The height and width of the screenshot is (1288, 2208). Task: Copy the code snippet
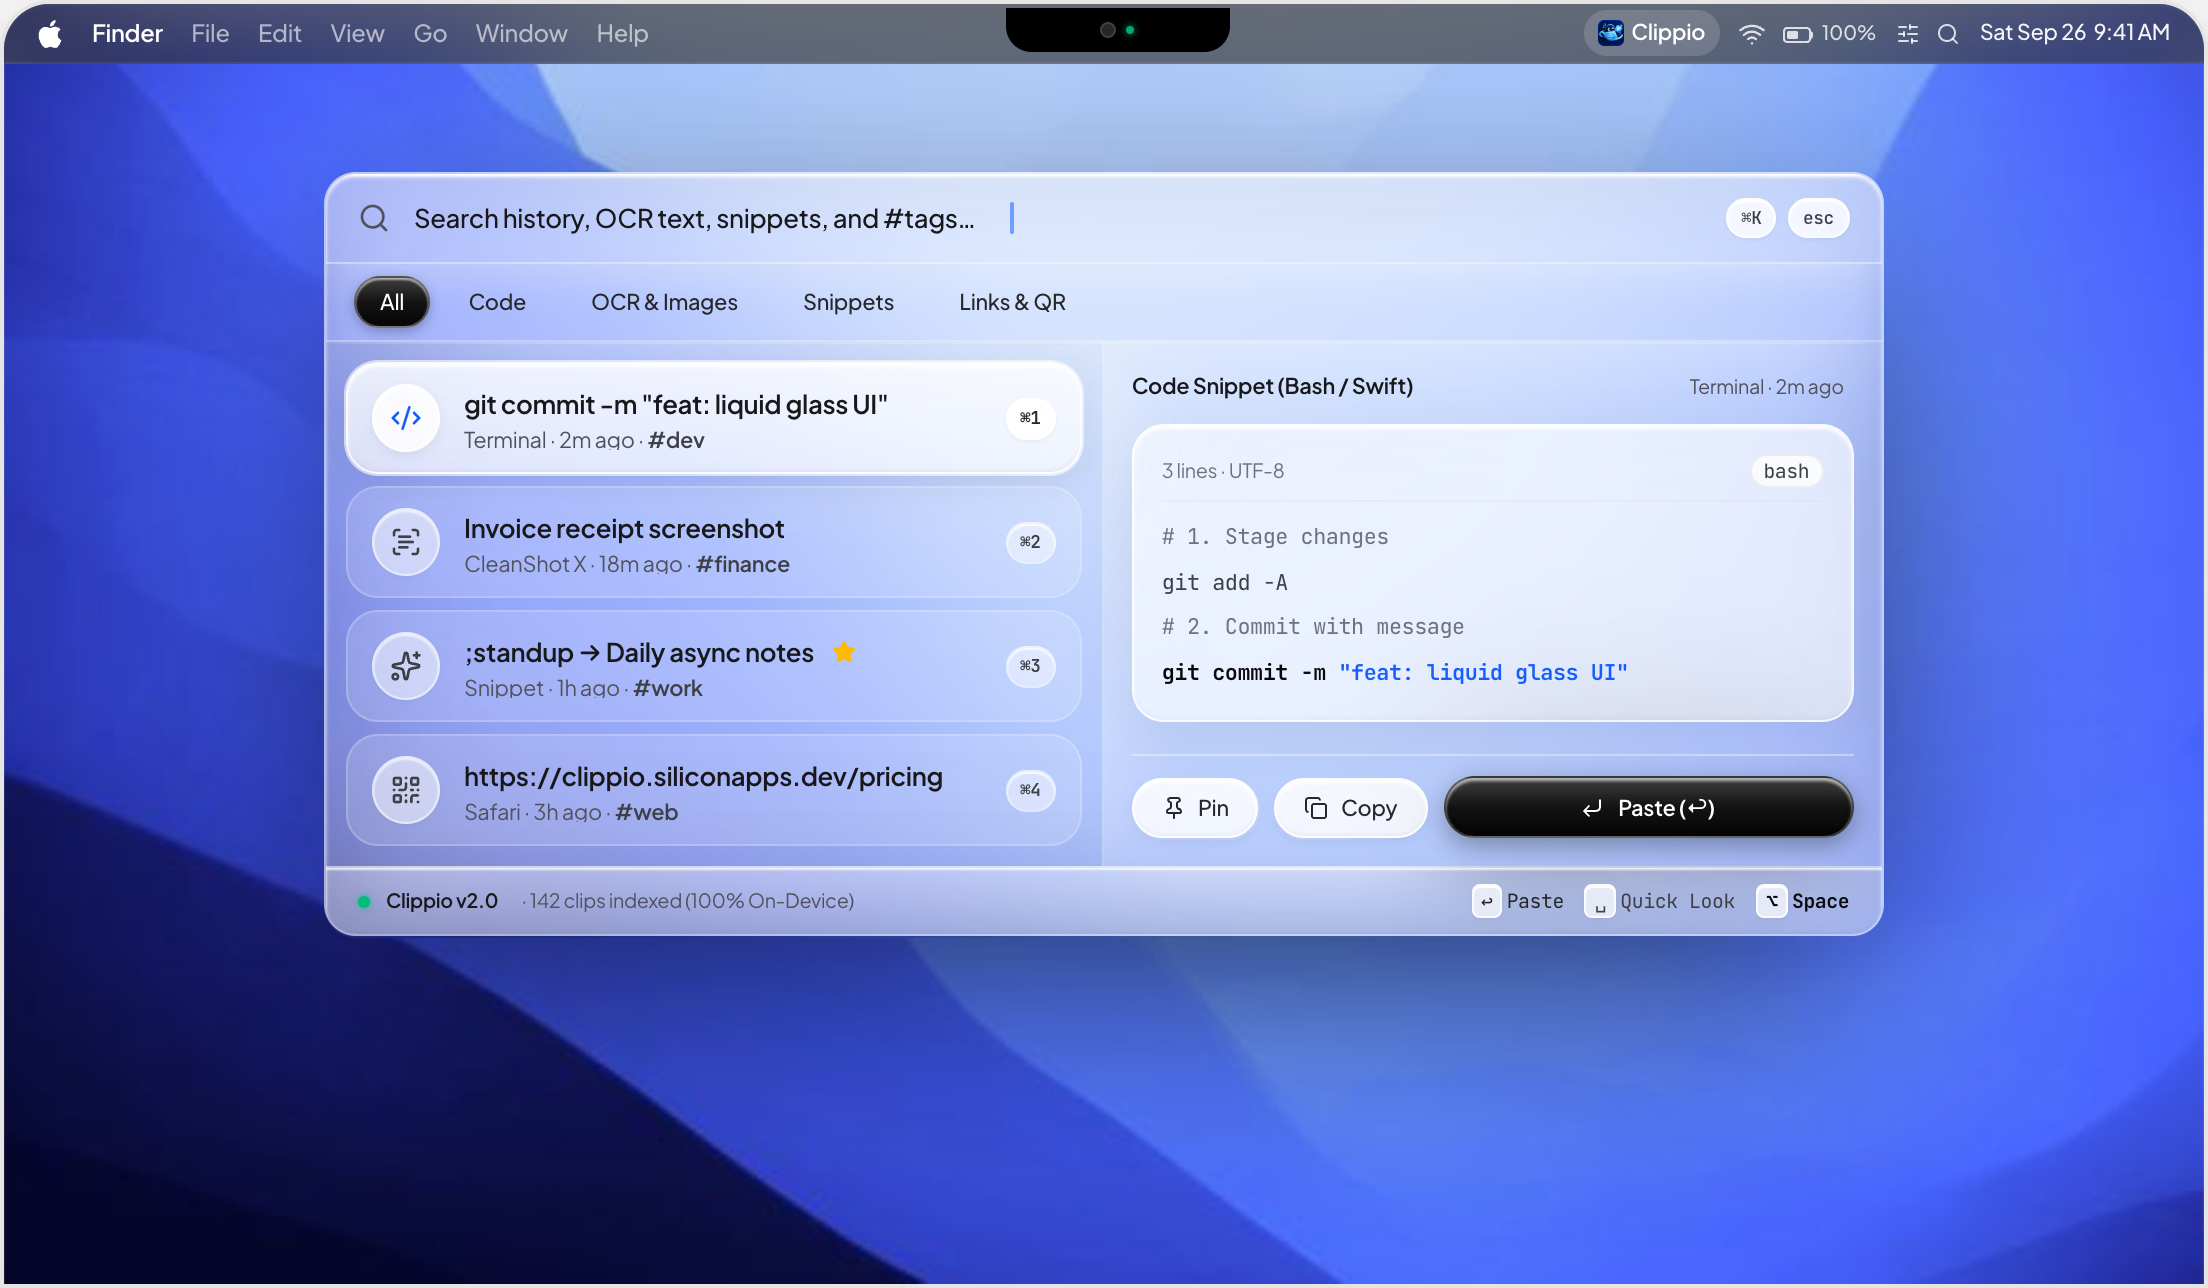tap(1350, 808)
